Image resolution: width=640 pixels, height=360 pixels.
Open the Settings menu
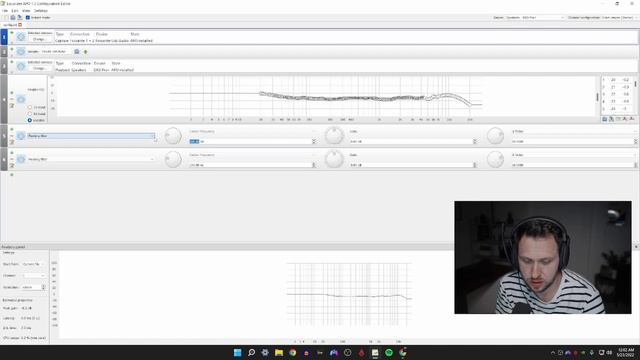40,11
